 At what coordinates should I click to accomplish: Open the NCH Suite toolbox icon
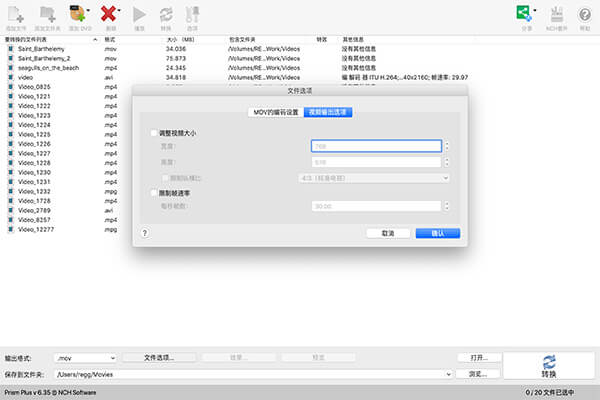(x=557, y=14)
